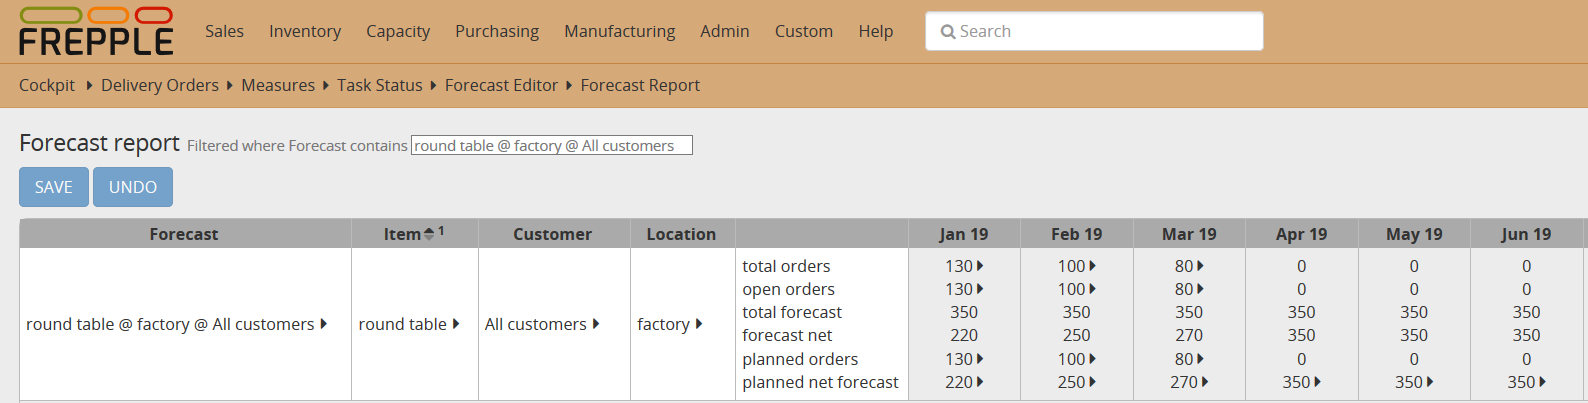The width and height of the screenshot is (1588, 403).
Task: Click the UNDO button
Action: (x=133, y=187)
